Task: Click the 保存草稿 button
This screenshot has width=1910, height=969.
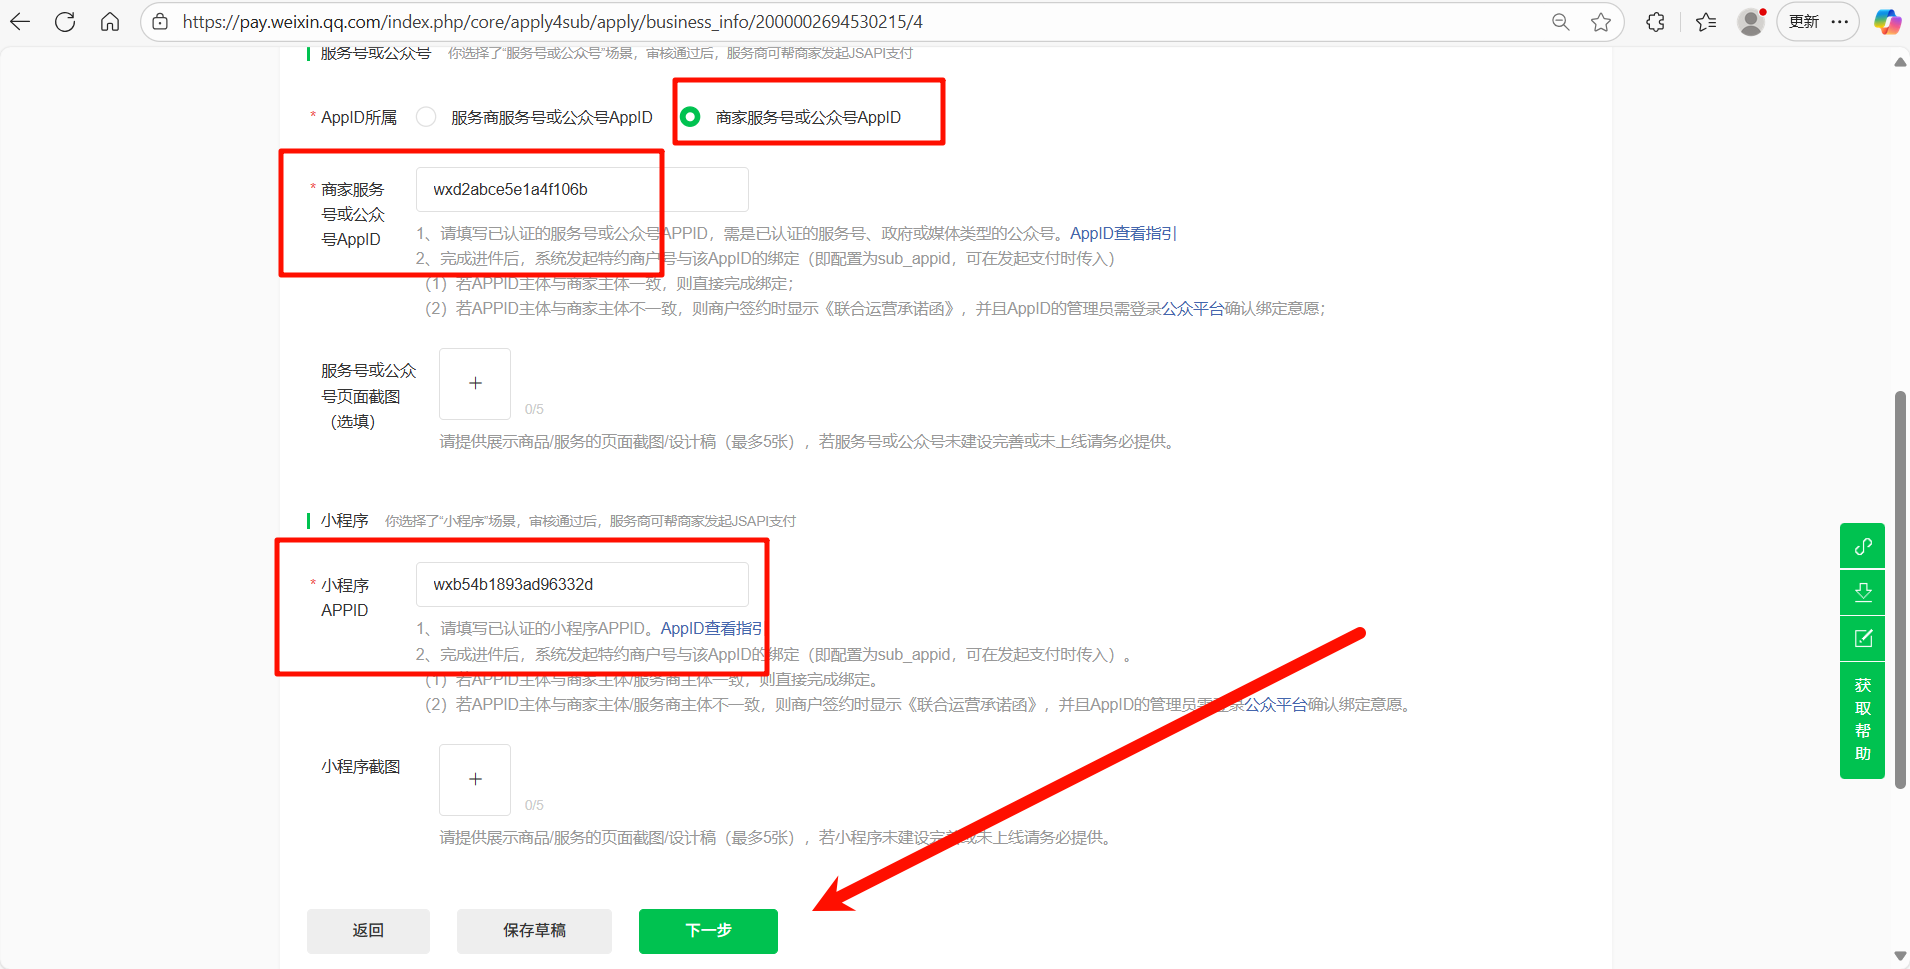Action: (534, 931)
